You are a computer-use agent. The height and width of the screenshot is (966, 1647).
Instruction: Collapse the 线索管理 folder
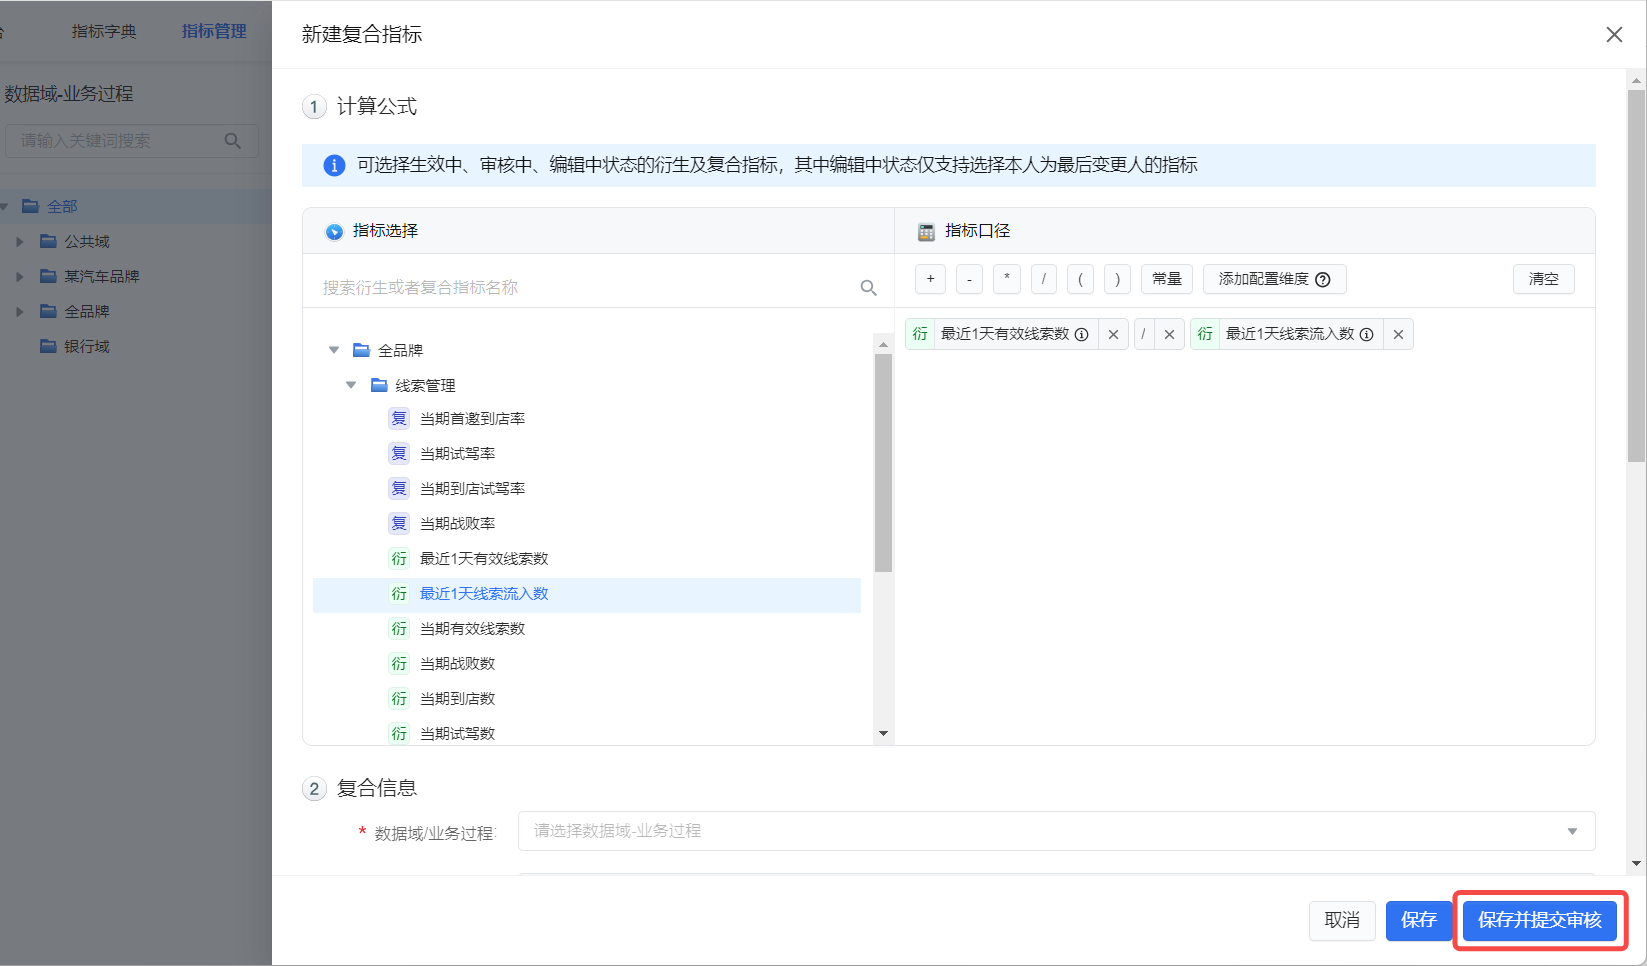click(351, 385)
